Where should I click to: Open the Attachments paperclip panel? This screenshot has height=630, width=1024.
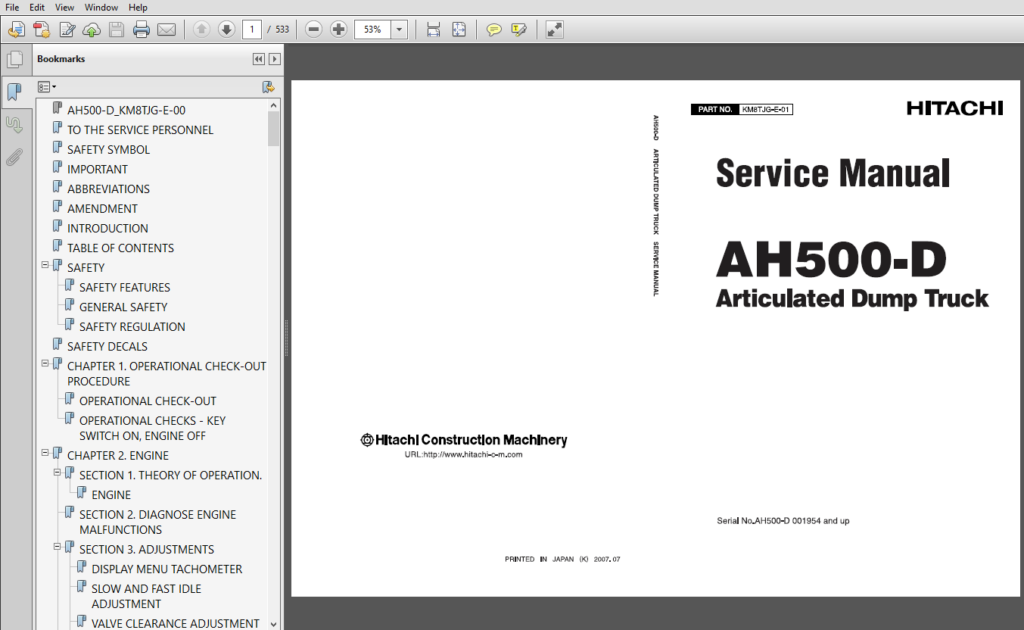[x=14, y=157]
